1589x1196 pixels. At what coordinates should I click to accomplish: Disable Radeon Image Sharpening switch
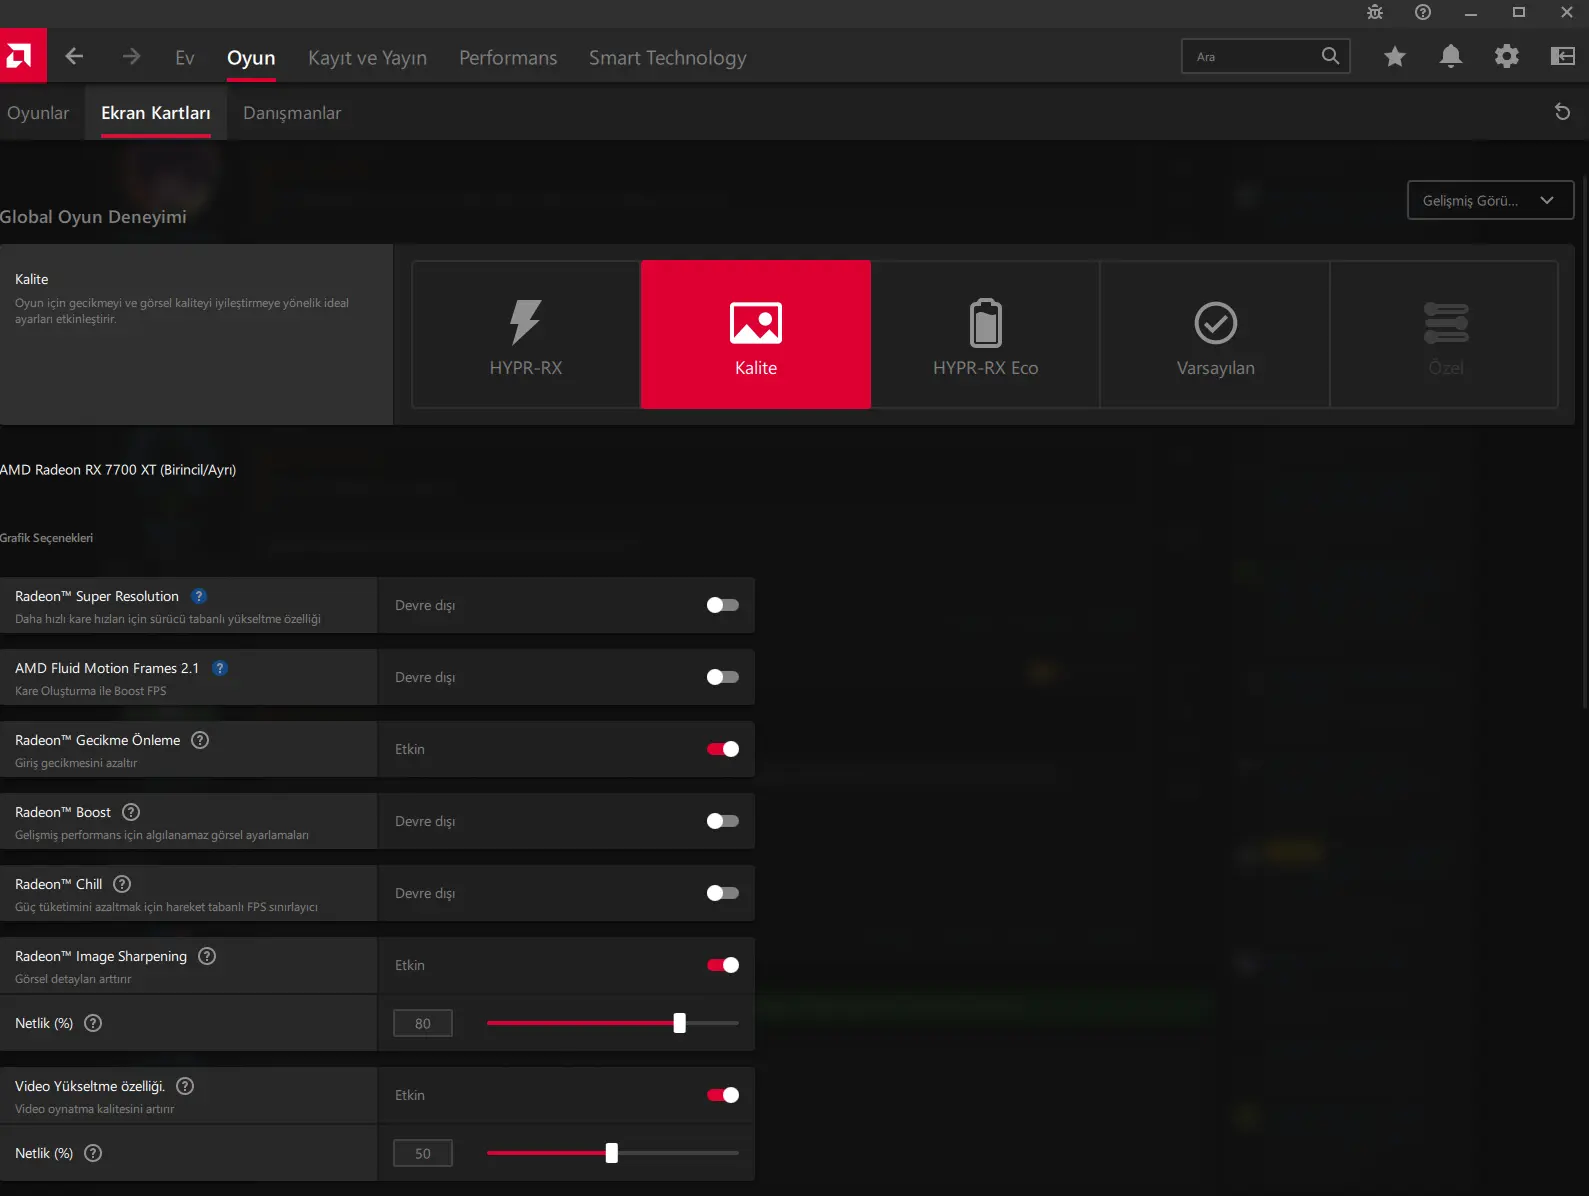coord(722,965)
